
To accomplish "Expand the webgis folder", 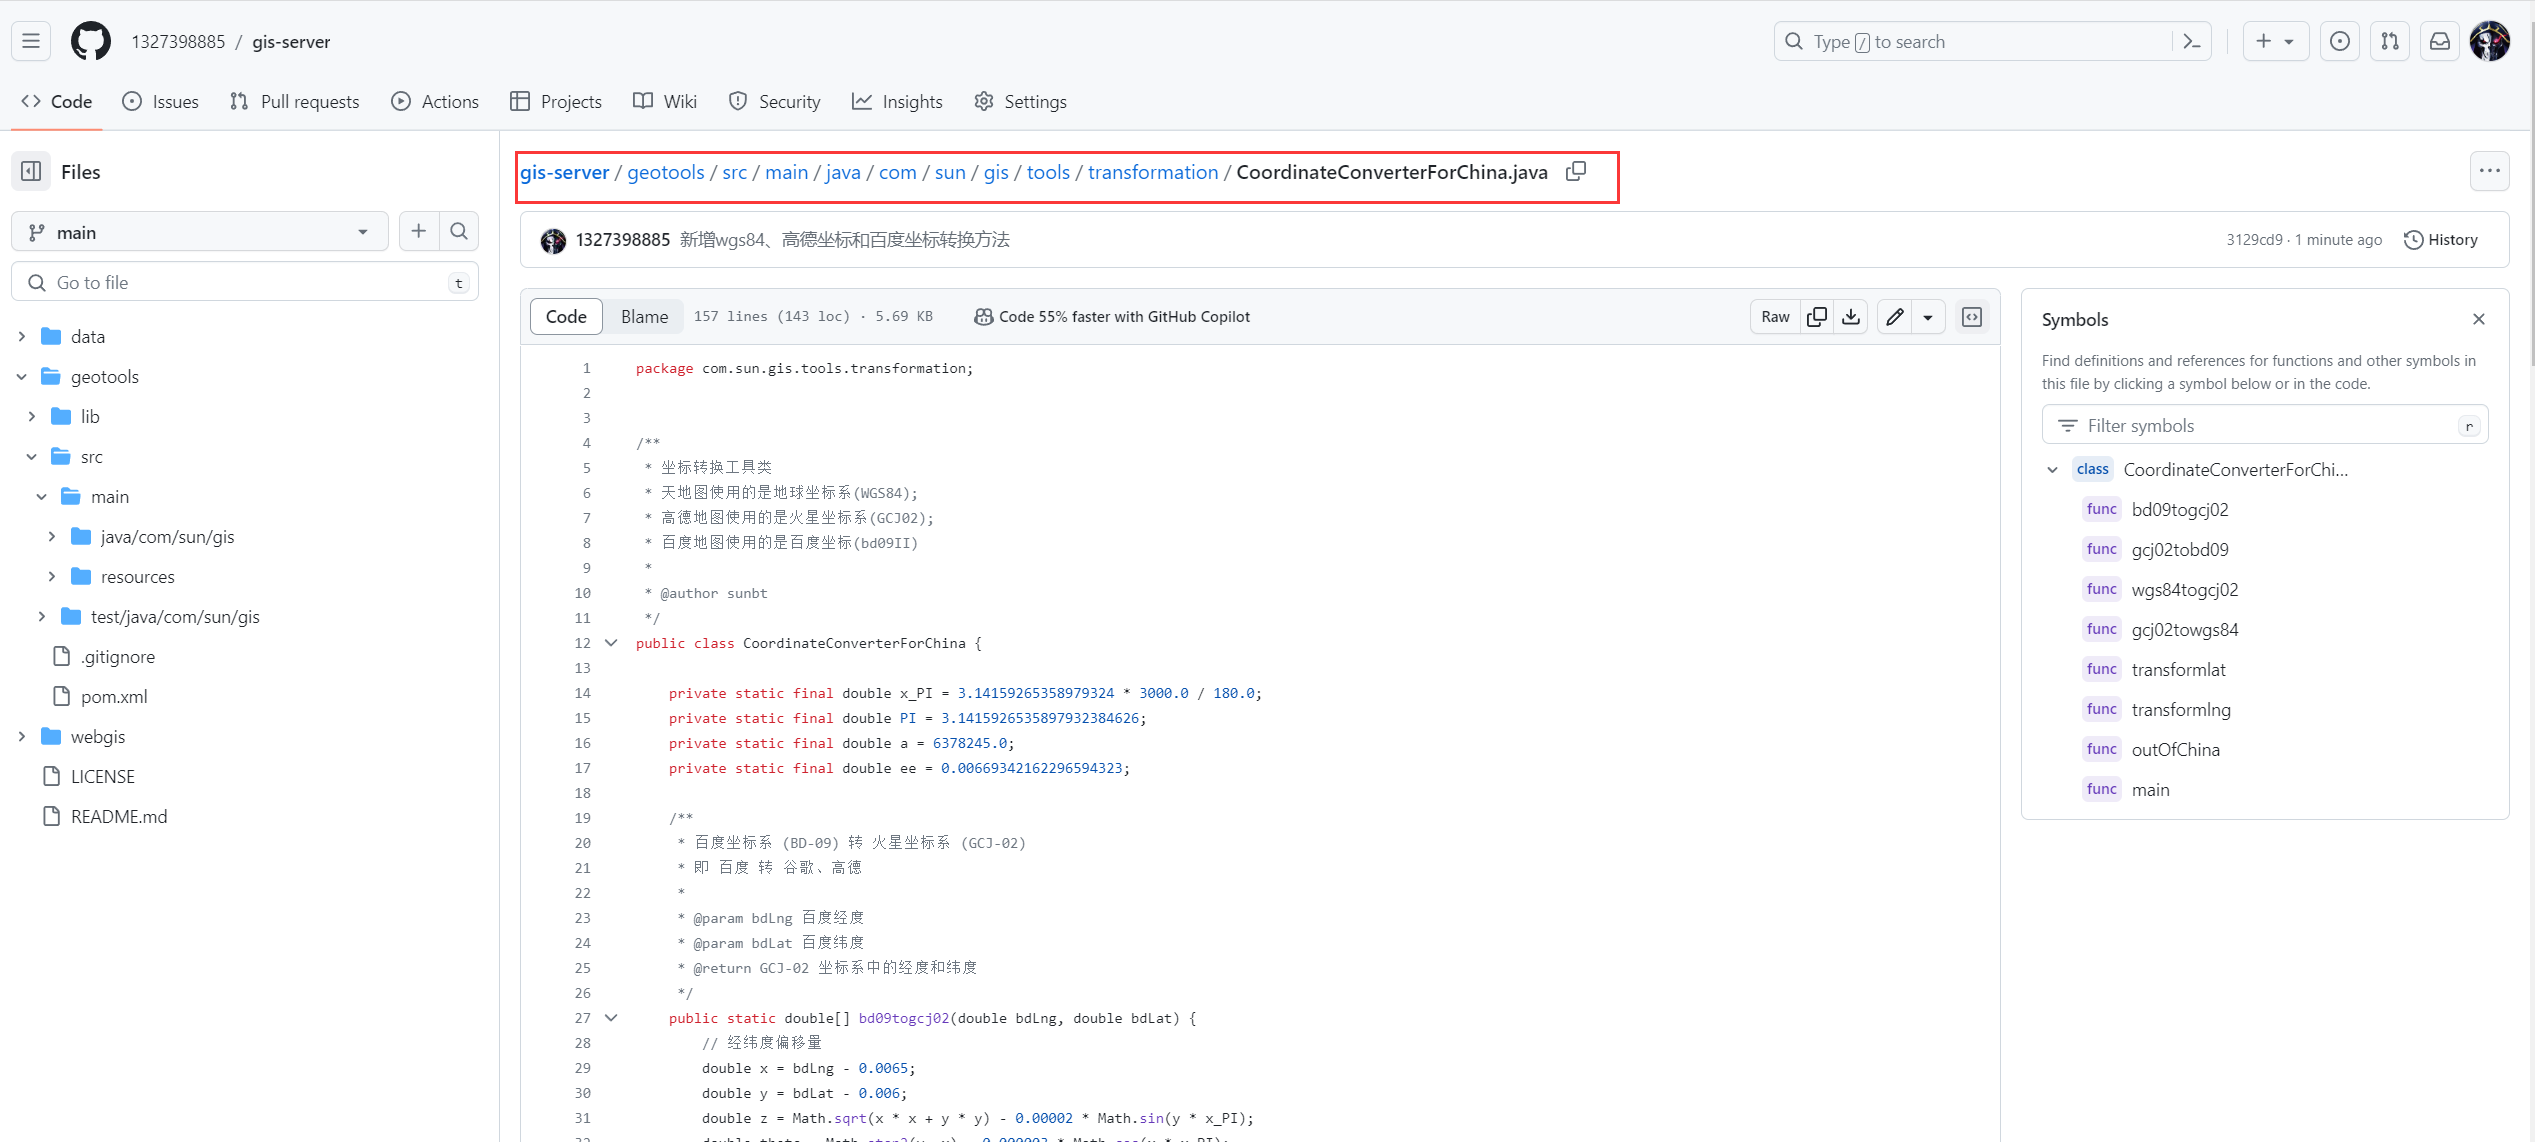I will click(22, 737).
